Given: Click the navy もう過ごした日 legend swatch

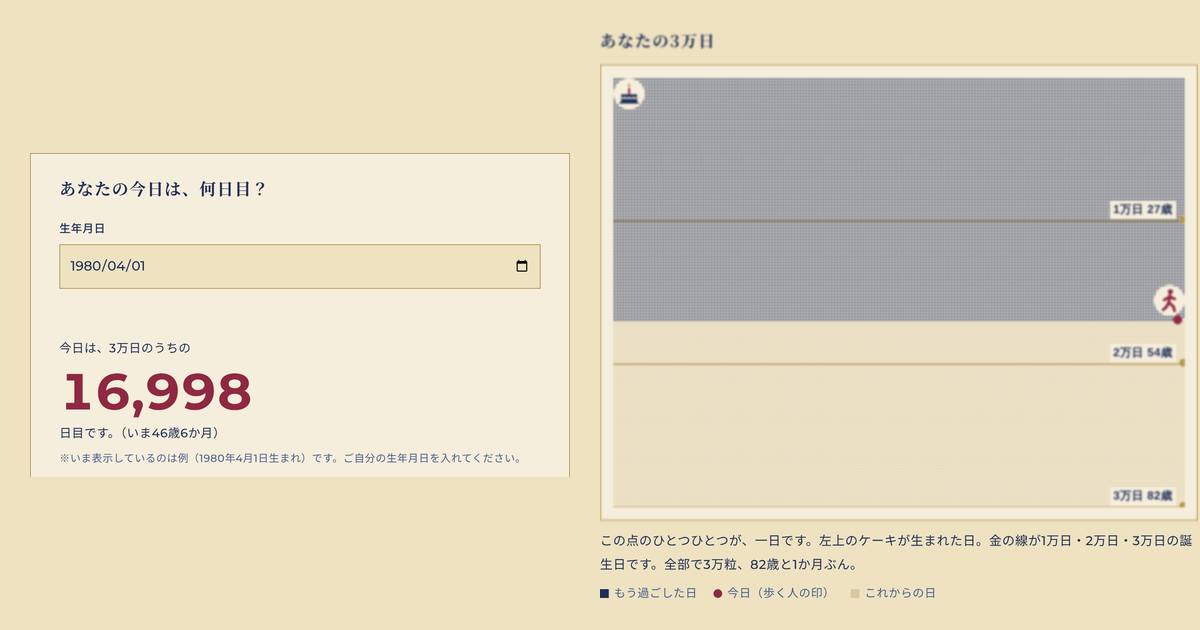Looking at the screenshot, I should (604, 593).
